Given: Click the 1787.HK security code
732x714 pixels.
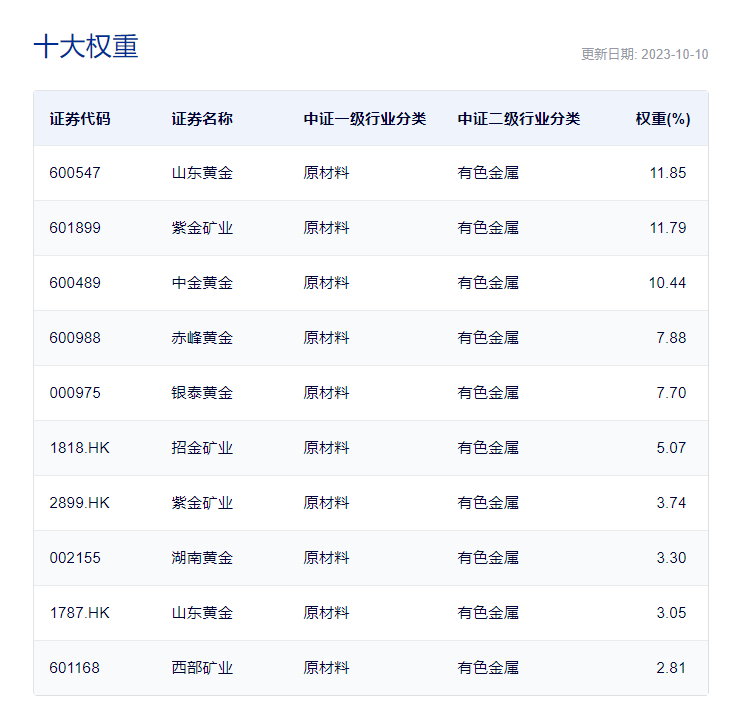Looking at the screenshot, I should (x=80, y=613).
